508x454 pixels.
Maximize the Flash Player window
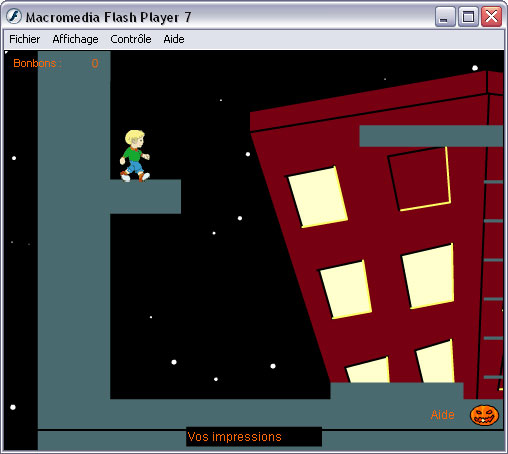click(x=468, y=17)
